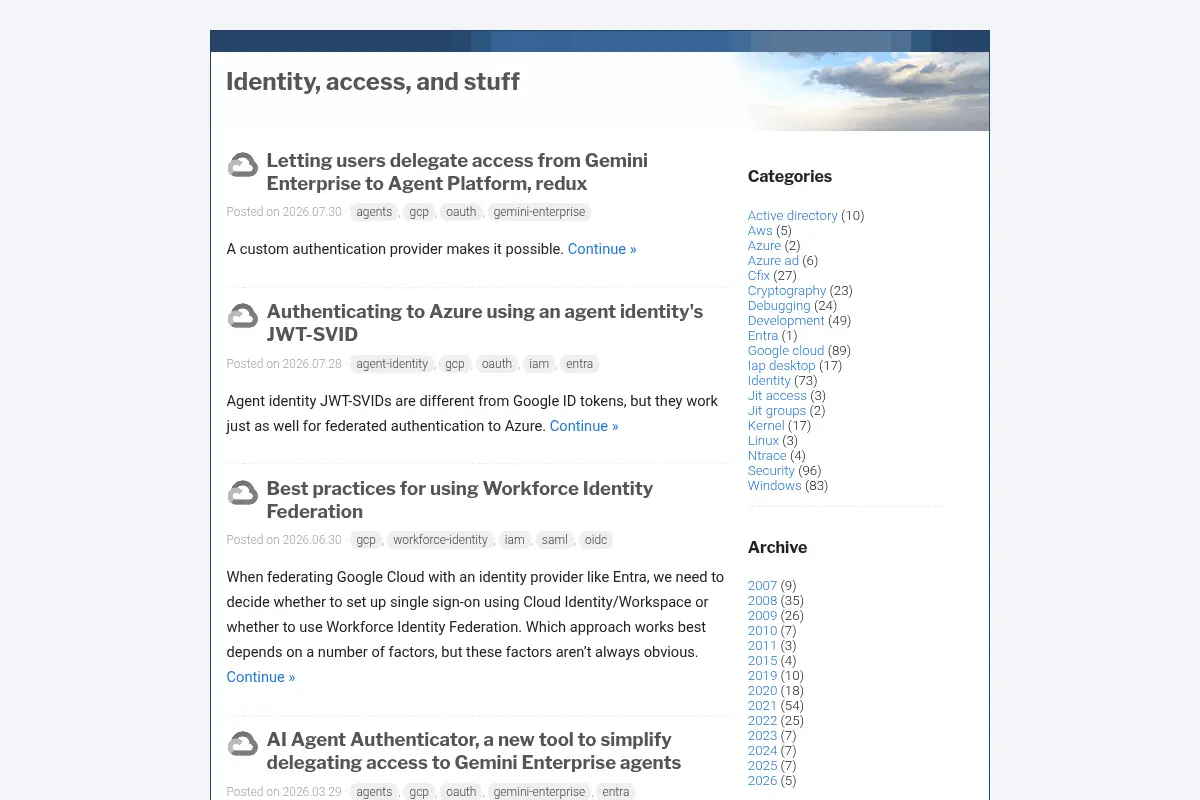
Task: Click Continue after 'custom authentication provider' summary
Action: point(602,249)
